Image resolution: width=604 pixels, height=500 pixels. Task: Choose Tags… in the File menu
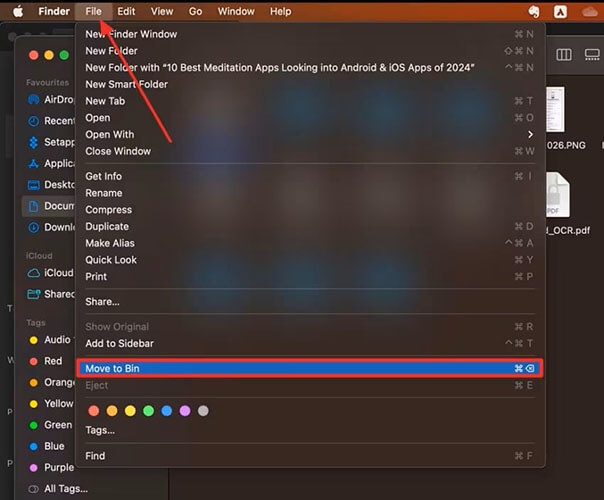tap(310, 430)
